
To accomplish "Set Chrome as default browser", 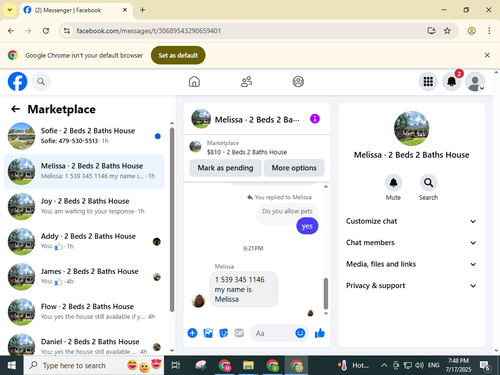I will [x=178, y=55].
